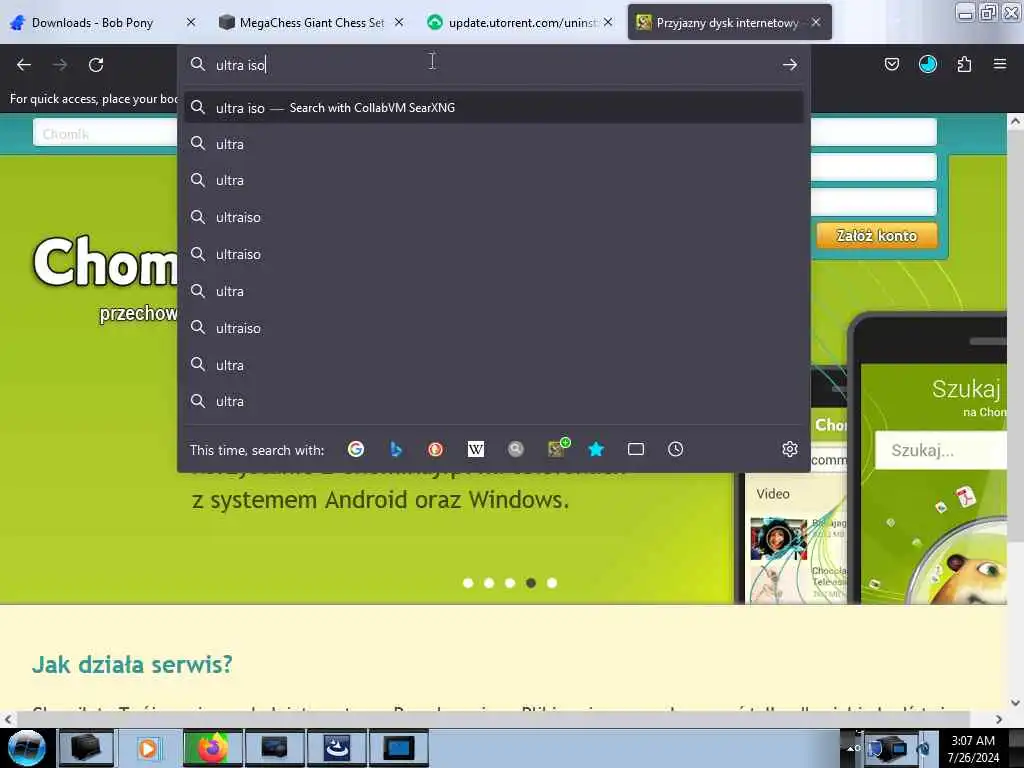The height and width of the screenshot is (768, 1024).
Task: Click the Załóż konto button
Action: click(876, 236)
